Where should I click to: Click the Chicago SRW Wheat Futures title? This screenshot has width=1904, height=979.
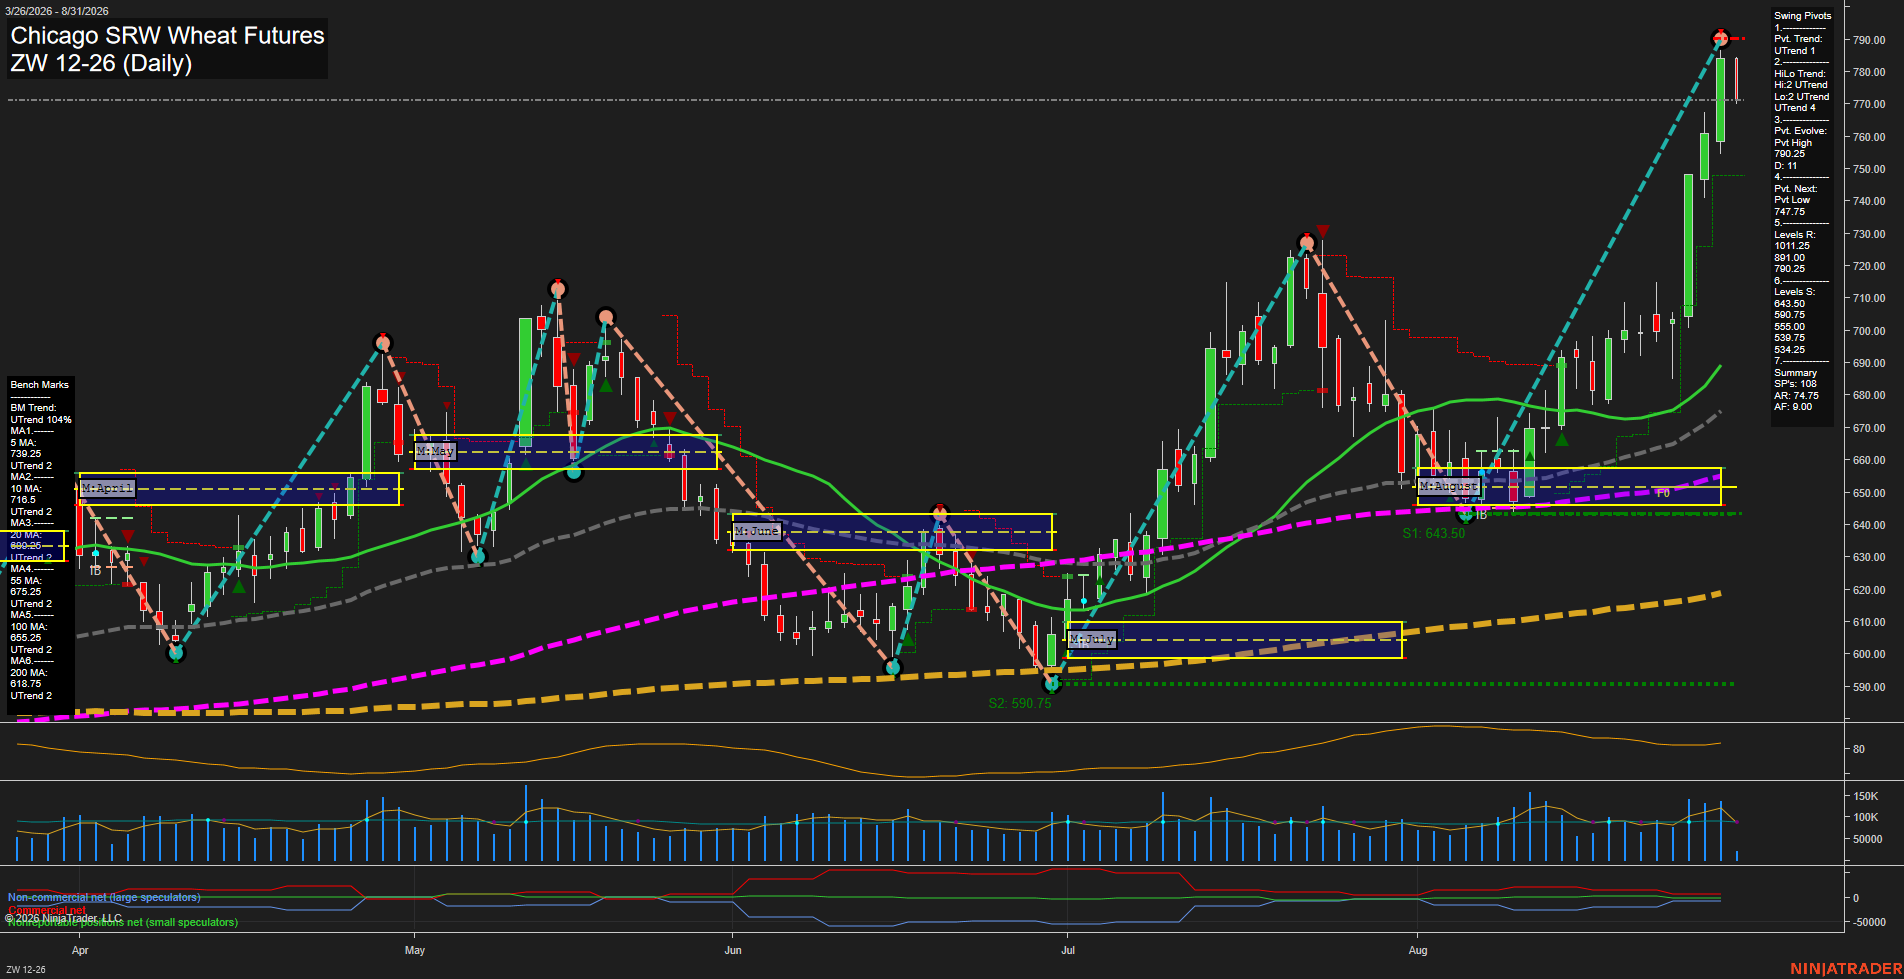click(167, 36)
